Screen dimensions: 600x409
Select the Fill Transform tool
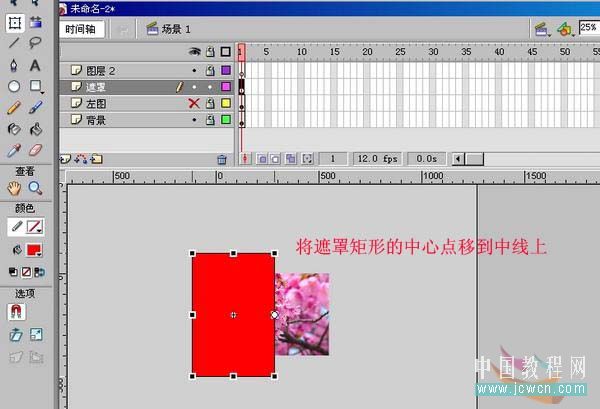pyautogui.click(x=36, y=22)
